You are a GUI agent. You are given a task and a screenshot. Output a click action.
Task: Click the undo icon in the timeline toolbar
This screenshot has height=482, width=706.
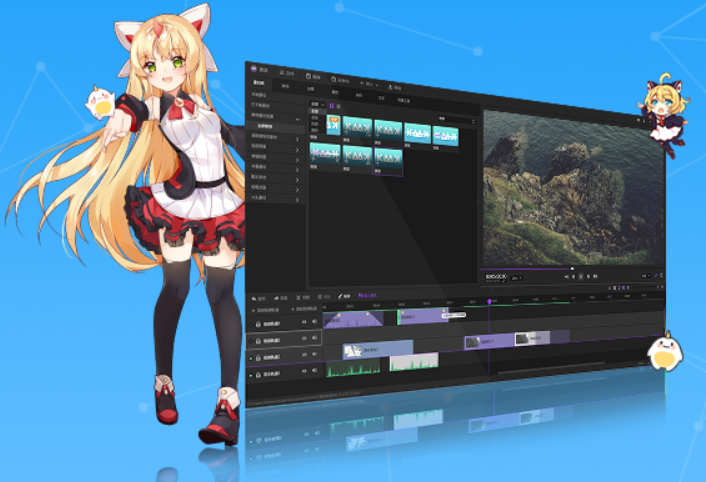(254, 298)
